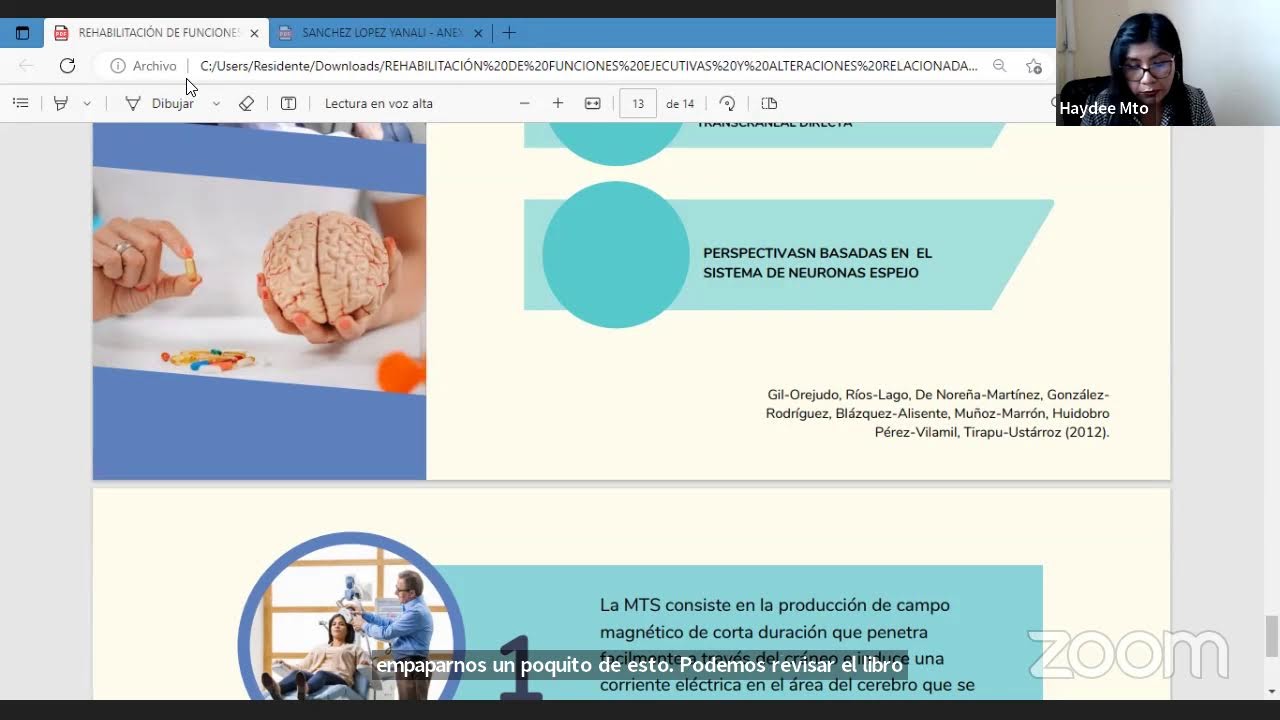
Task: Rotate the PDF page
Action: (x=727, y=103)
